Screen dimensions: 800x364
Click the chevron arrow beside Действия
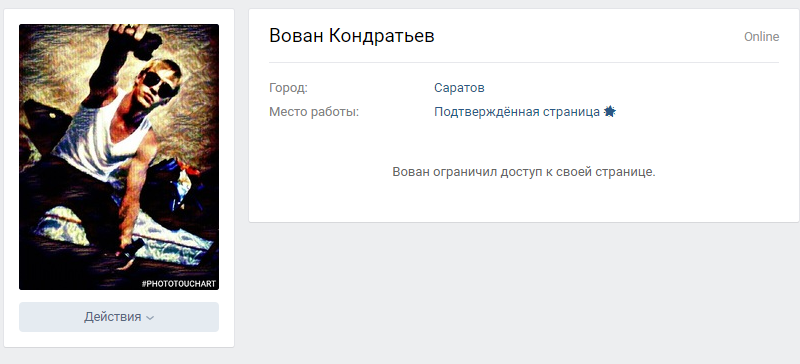[150, 318]
